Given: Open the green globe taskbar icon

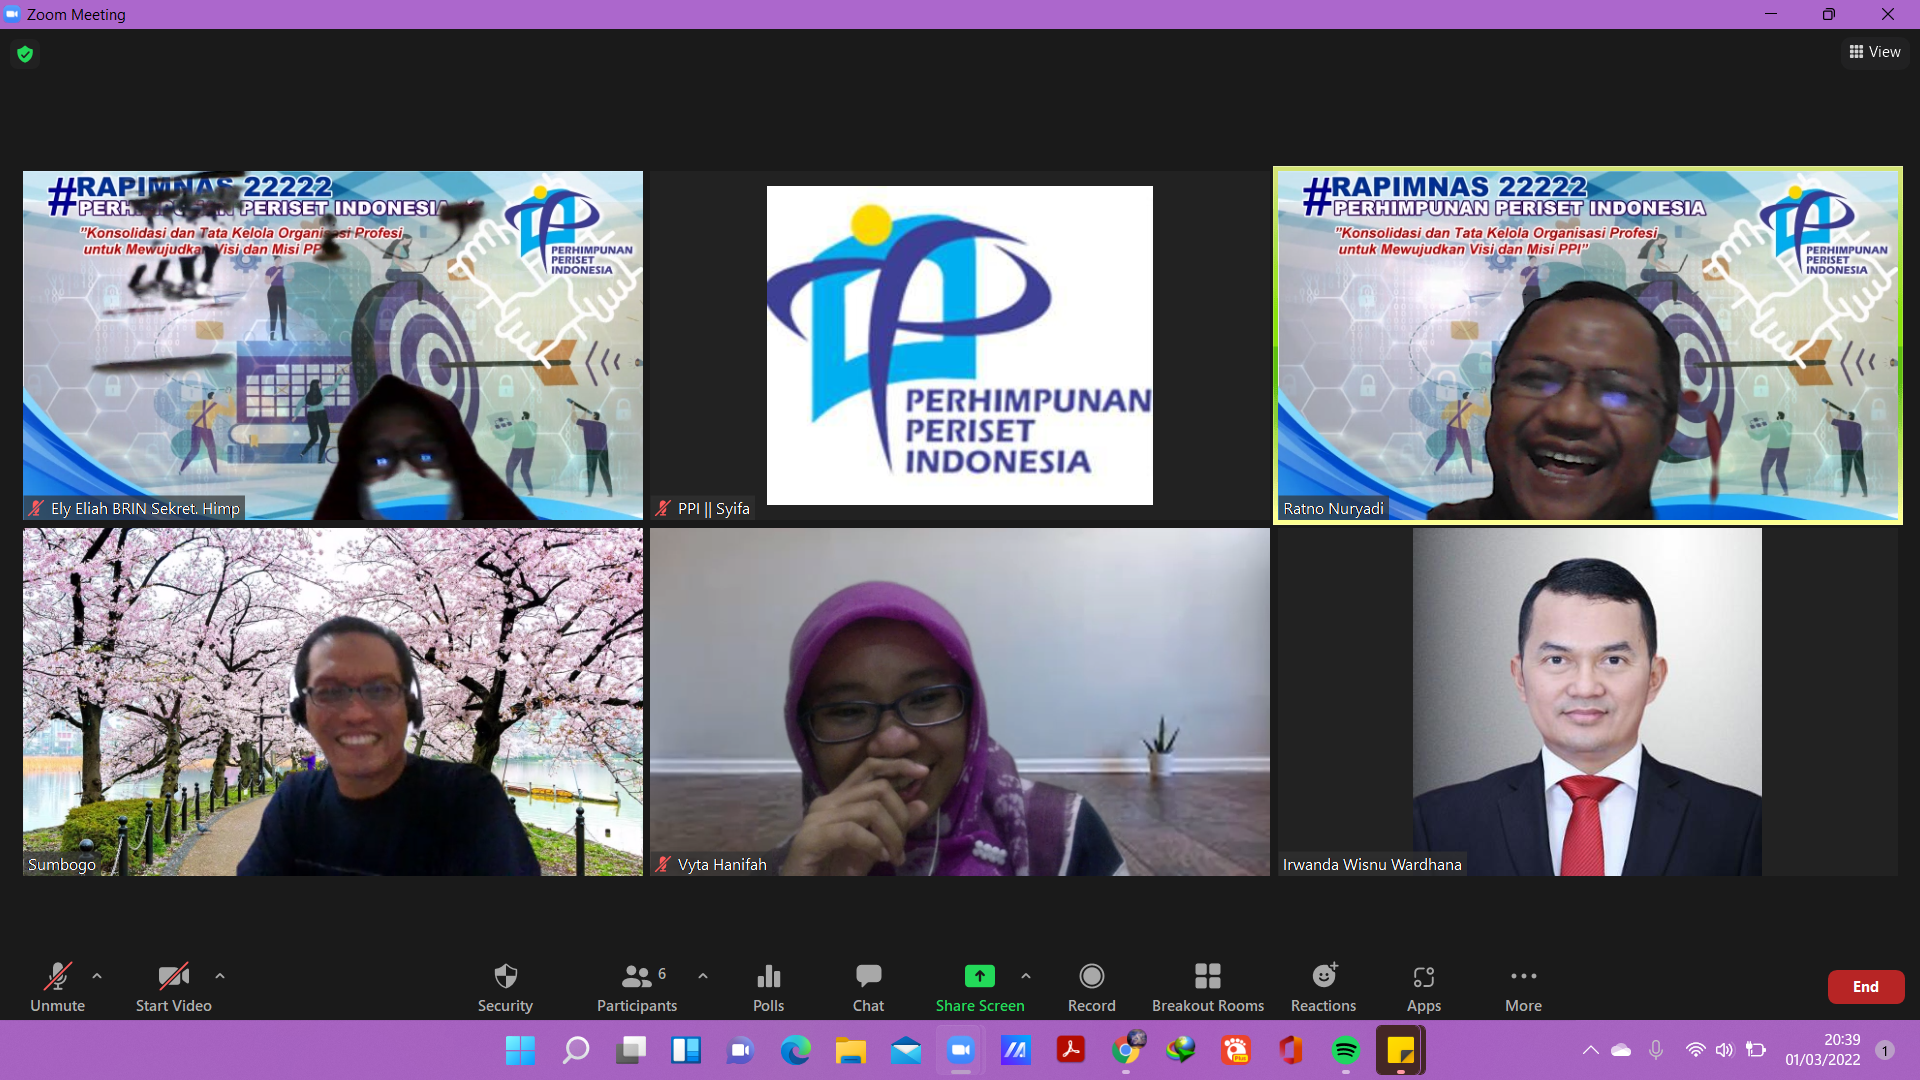Looking at the screenshot, I should [1181, 1050].
